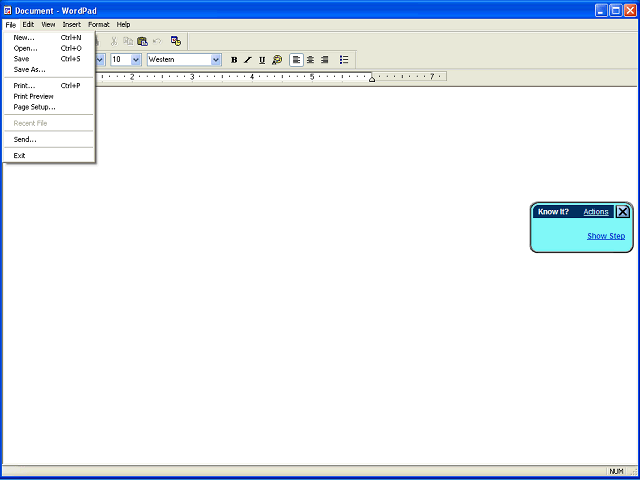This screenshot has height=480, width=640.
Task: Click the Paste clipboard icon
Action: point(142,41)
